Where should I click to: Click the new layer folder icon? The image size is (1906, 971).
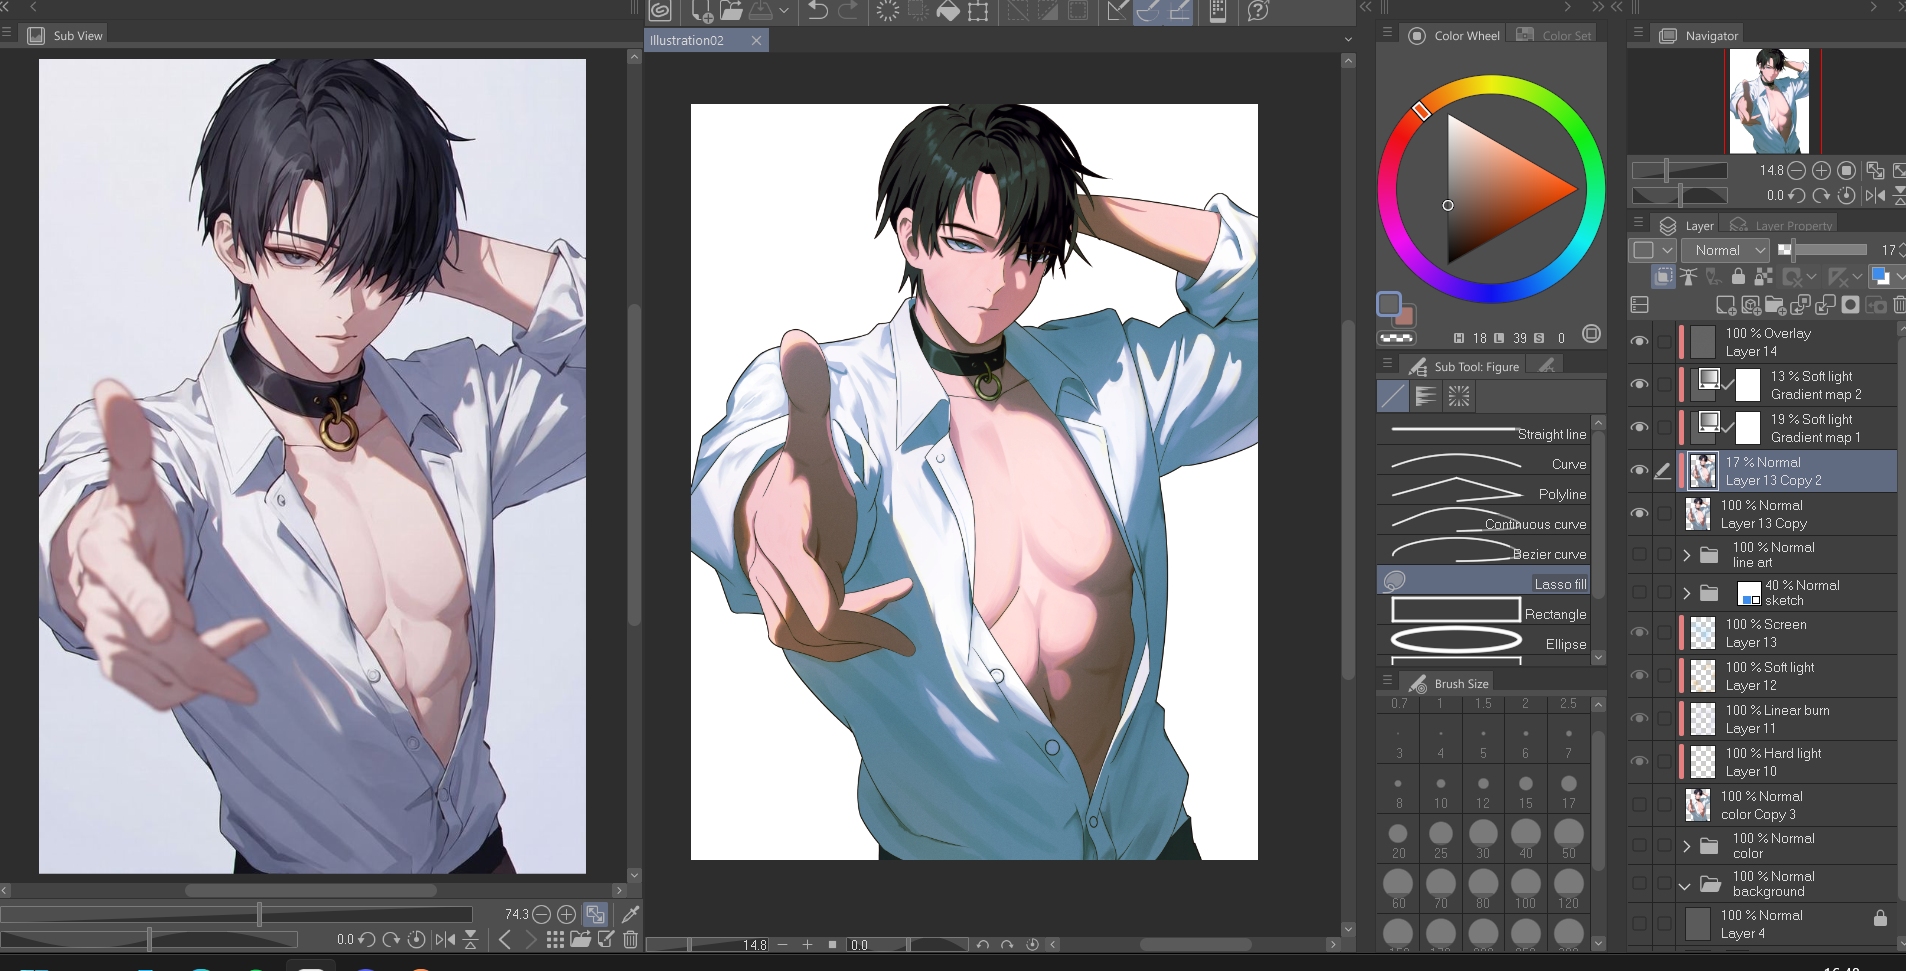tap(1776, 305)
